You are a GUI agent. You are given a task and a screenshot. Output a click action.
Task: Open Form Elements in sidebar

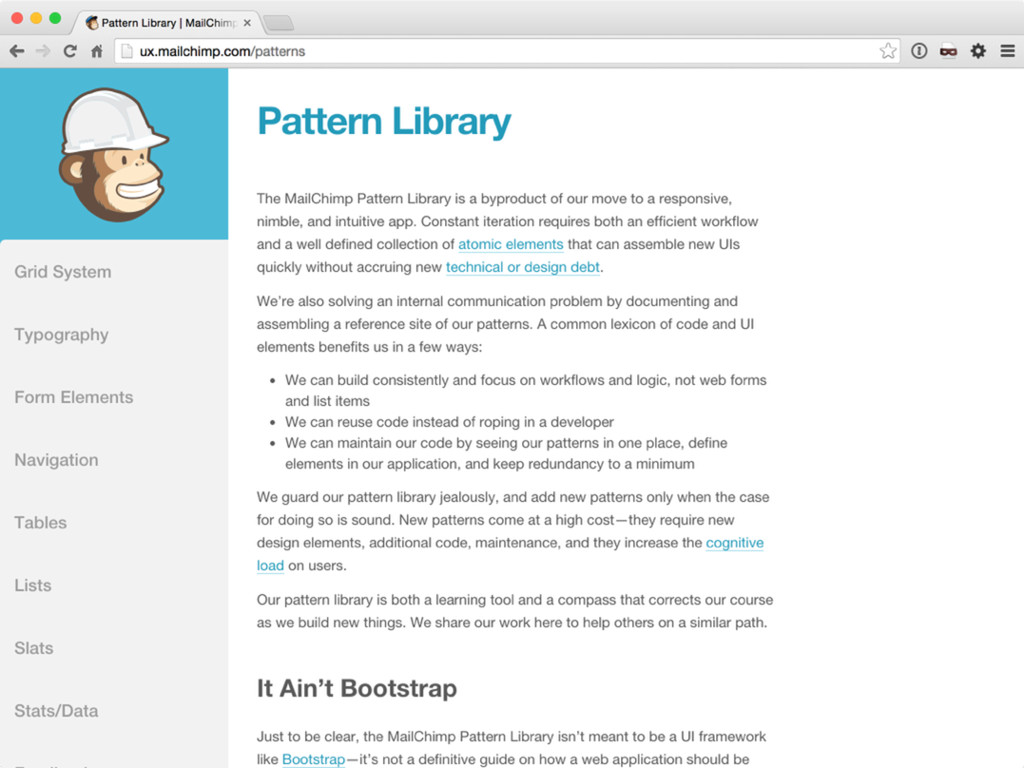(74, 397)
